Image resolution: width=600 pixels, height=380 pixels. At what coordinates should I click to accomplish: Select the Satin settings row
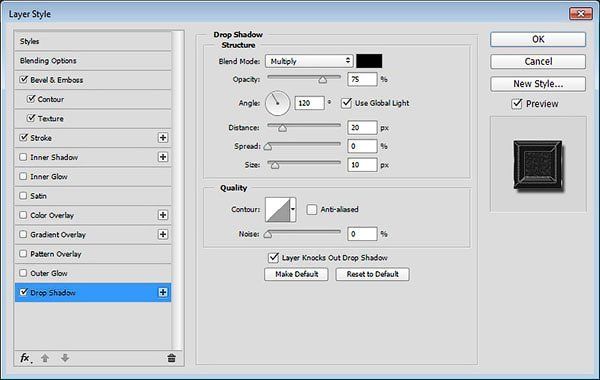click(93, 196)
